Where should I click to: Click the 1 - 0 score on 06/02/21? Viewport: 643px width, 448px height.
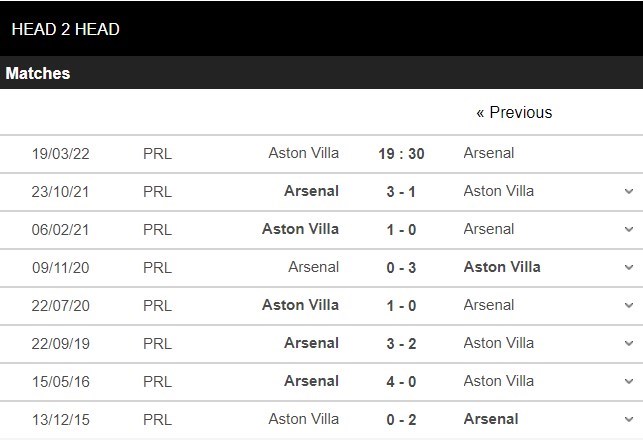click(401, 230)
